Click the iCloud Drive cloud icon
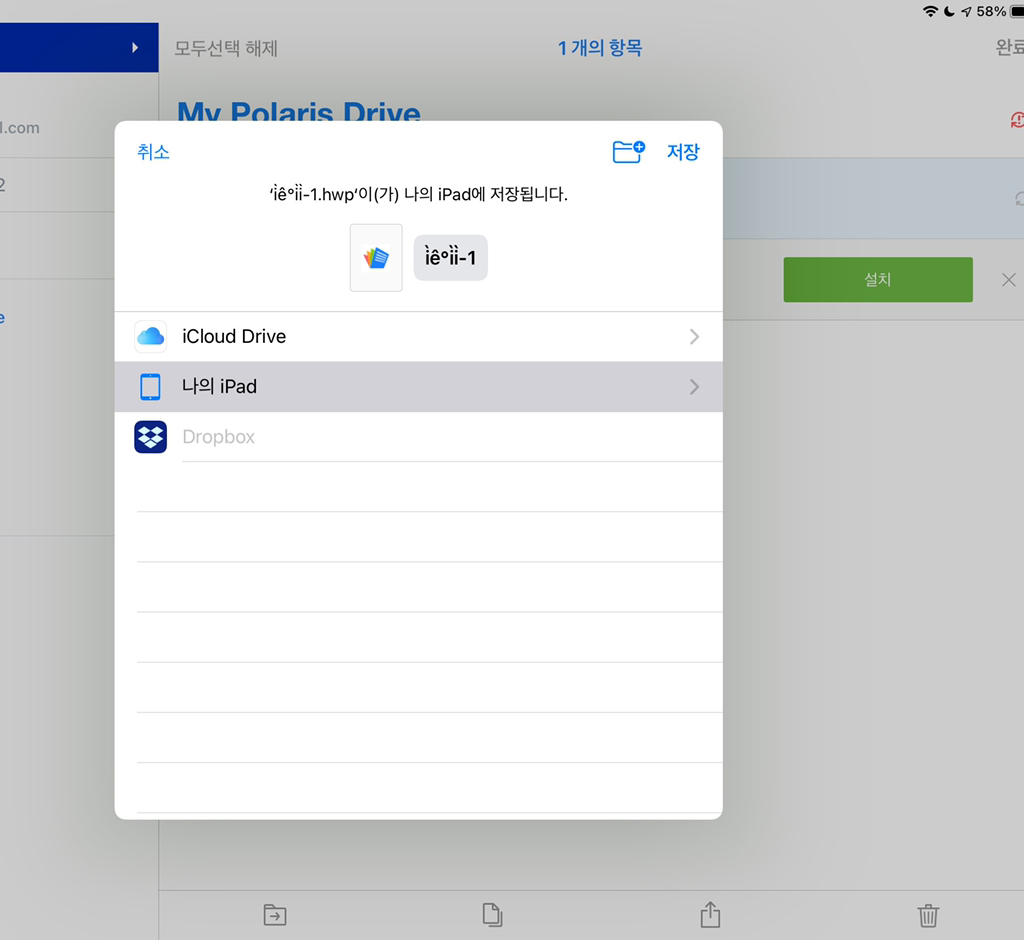Image resolution: width=1024 pixels, height=940 pixels. point(151,336)
